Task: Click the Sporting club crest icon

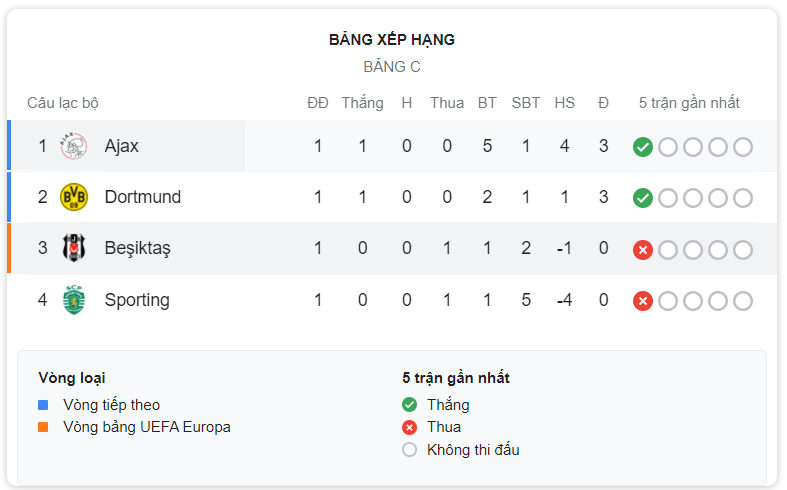Action: click(x=74, y=300)
